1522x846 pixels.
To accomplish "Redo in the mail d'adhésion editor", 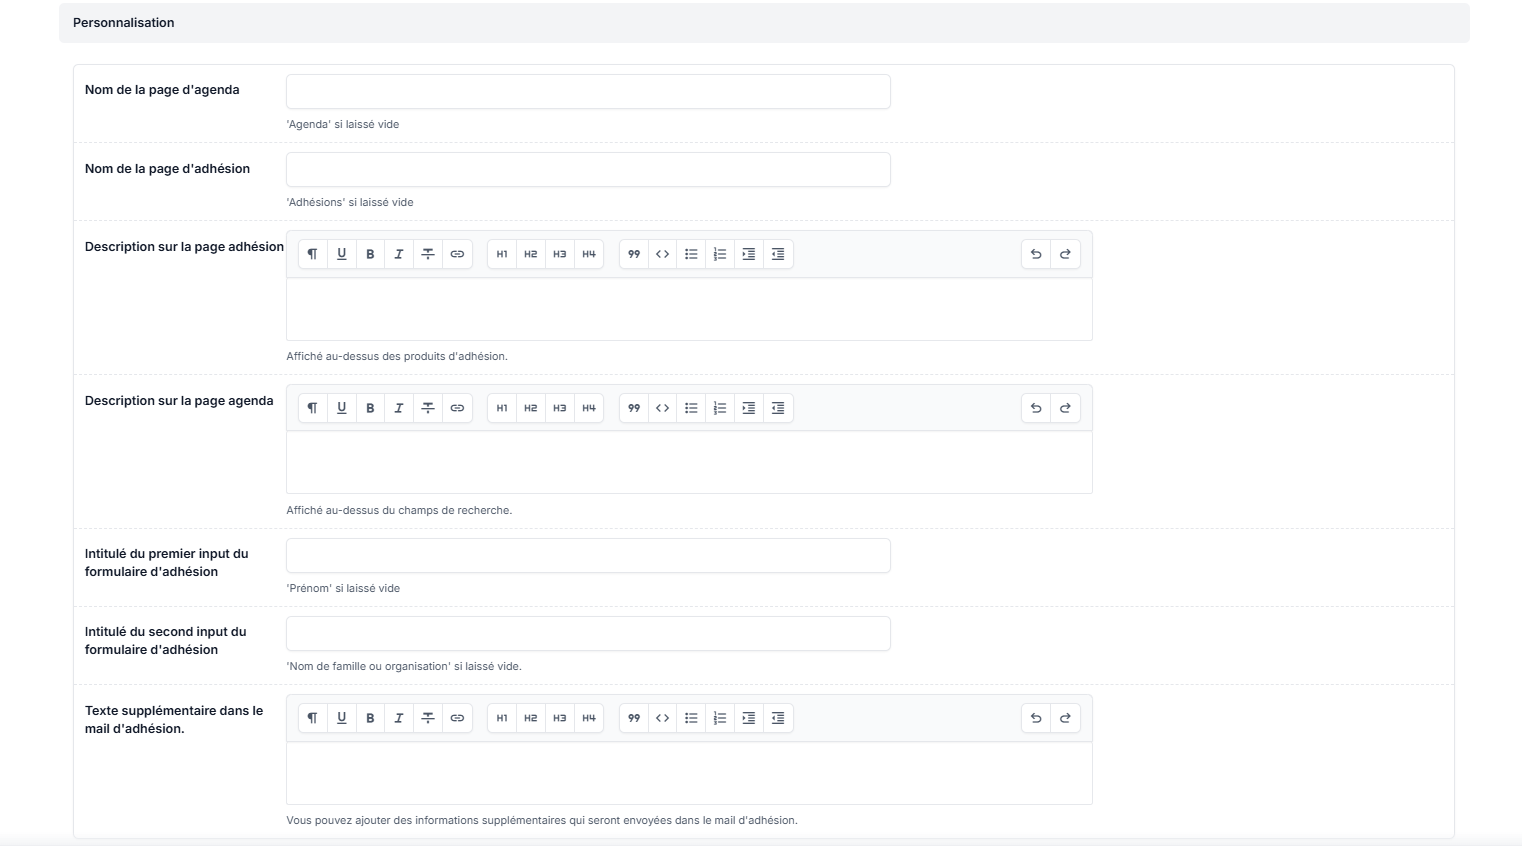I will pyautogui.click(x=1065, y=718).
